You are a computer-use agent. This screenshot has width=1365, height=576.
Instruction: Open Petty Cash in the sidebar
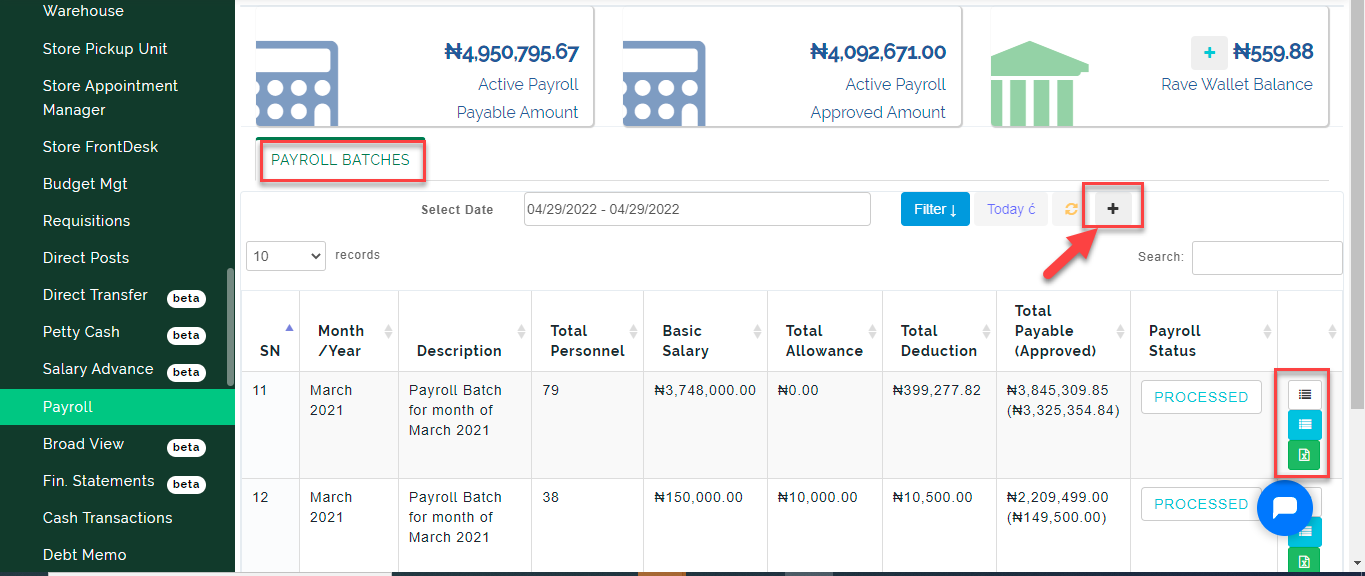(81, 332)
